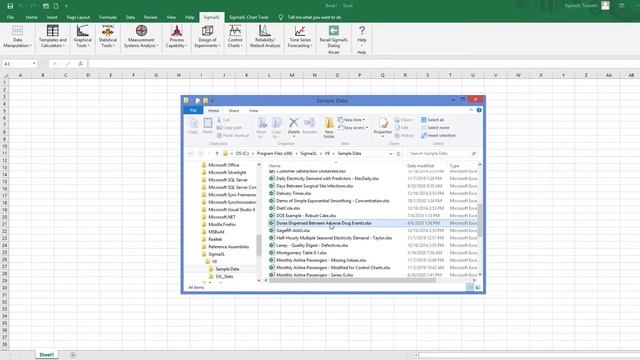
Task: Open the Excel File tab
Action: [10, 17]
